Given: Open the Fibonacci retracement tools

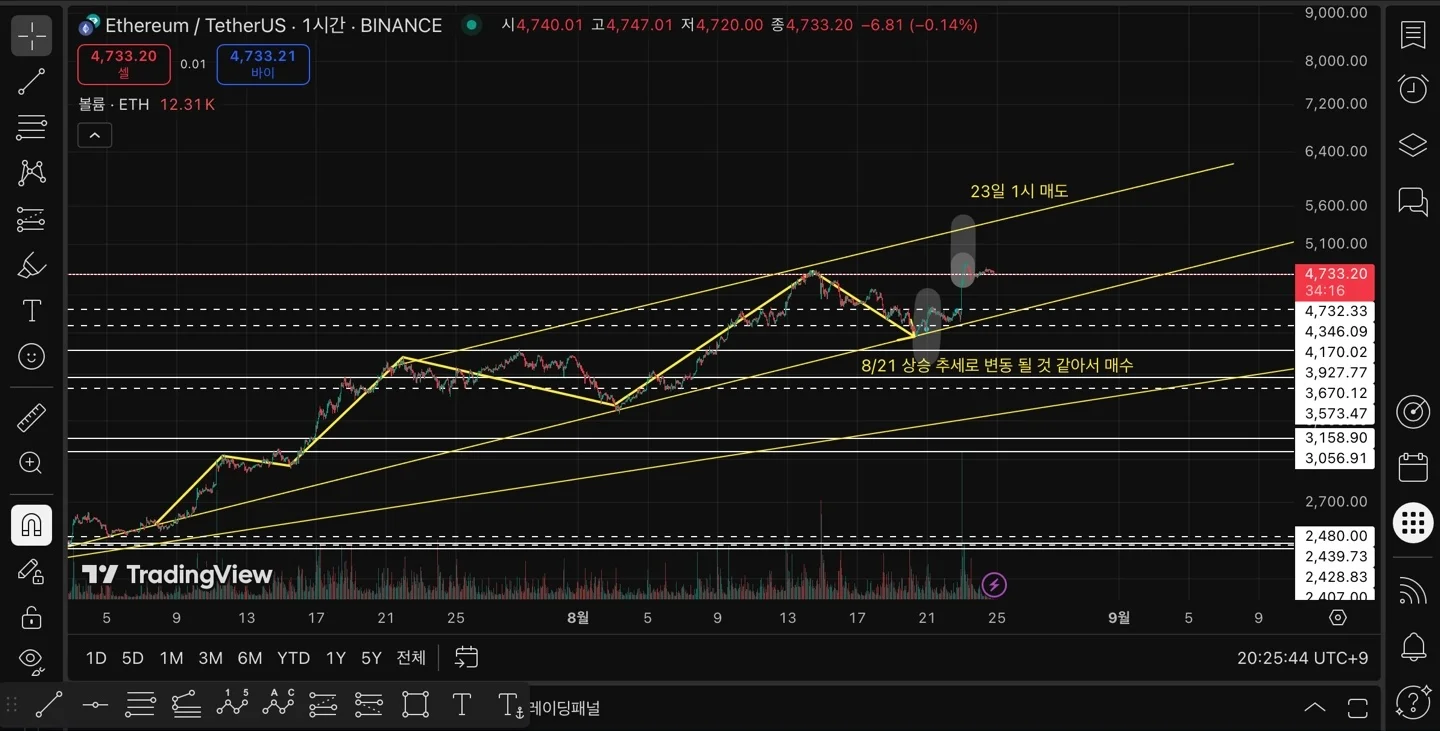Looking at the screenshot, I should point(32,127).
